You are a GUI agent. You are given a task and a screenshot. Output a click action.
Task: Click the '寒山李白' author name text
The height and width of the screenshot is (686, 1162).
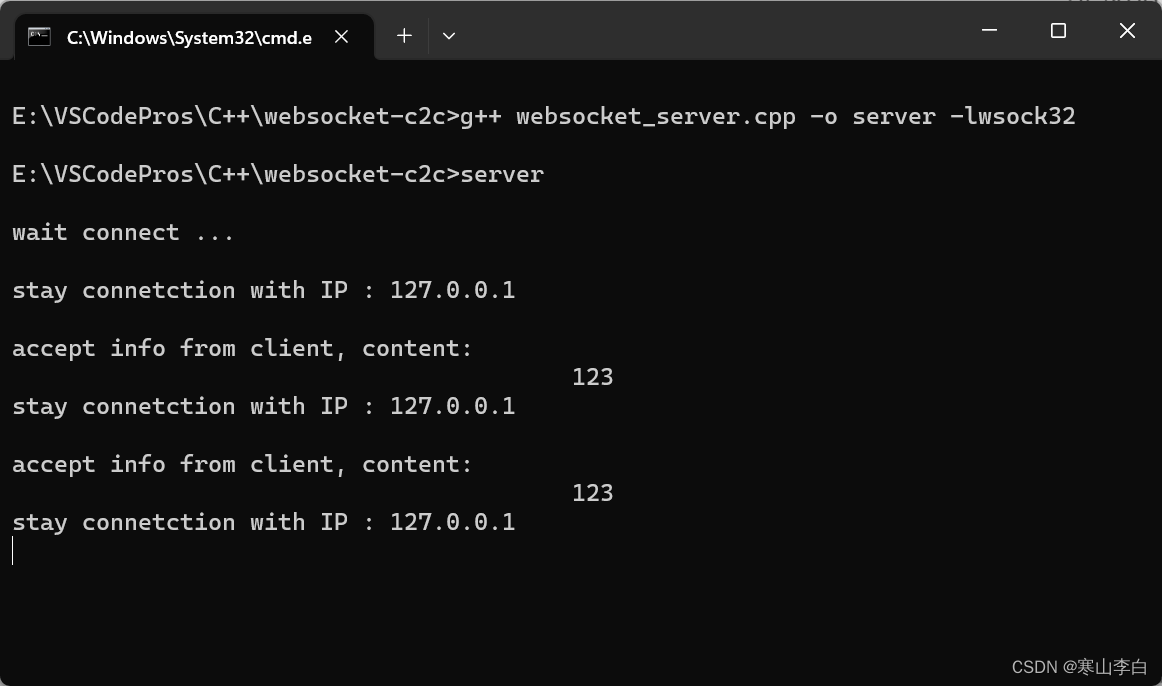coord(1115,666)
